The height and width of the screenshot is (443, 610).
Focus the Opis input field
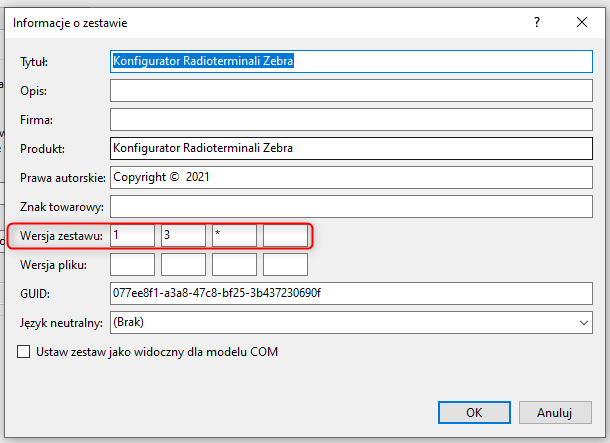tap(350, 91)
